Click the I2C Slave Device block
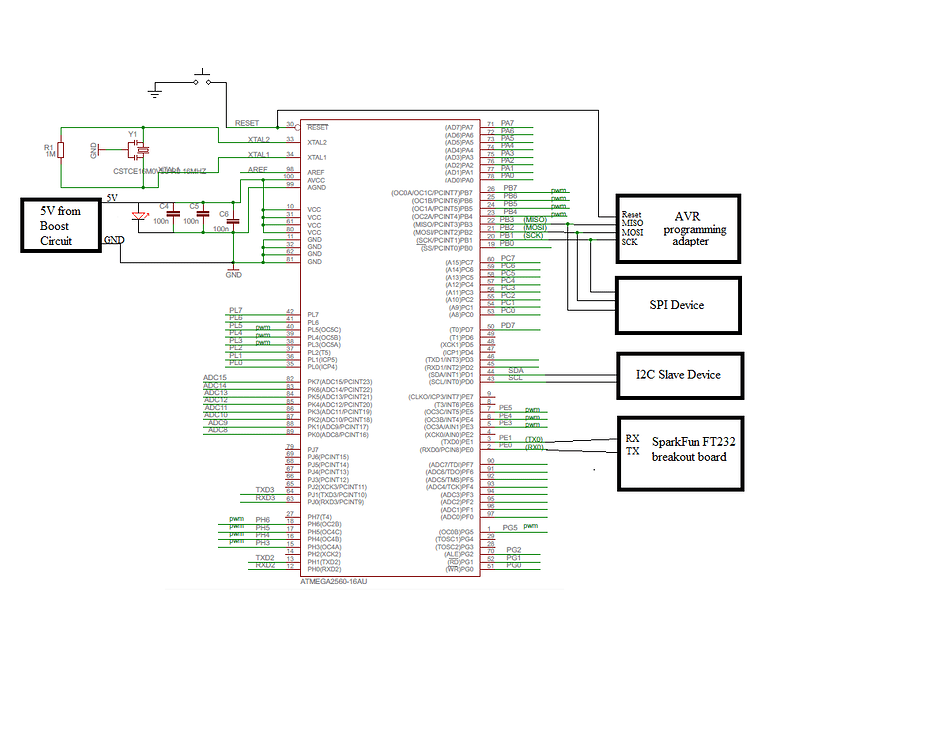949x750 pixels. pos(680,375)
